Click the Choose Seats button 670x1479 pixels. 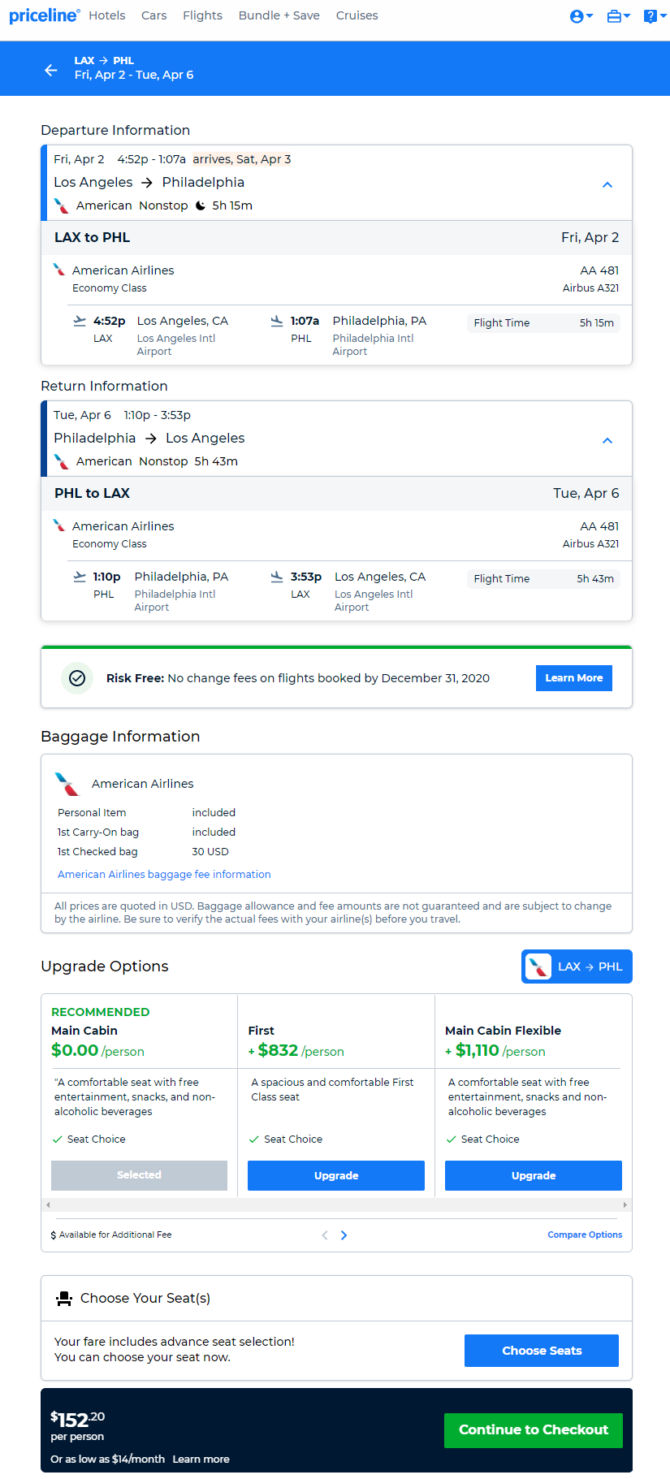(x=541, y=1350)
